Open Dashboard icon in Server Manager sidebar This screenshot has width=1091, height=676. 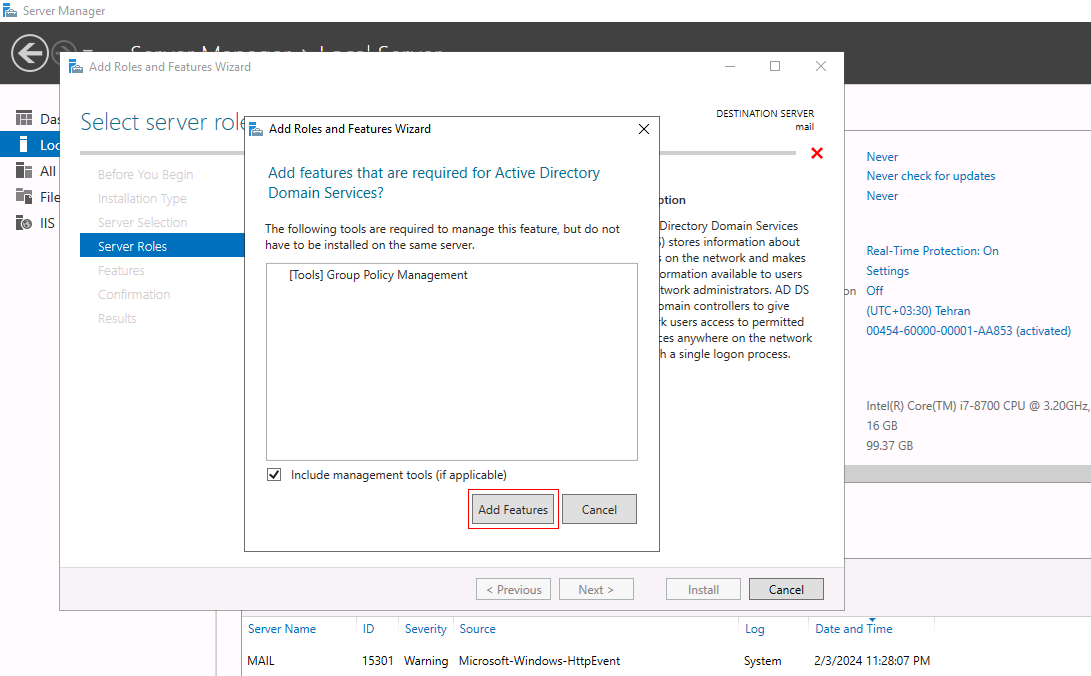(24, 119)
